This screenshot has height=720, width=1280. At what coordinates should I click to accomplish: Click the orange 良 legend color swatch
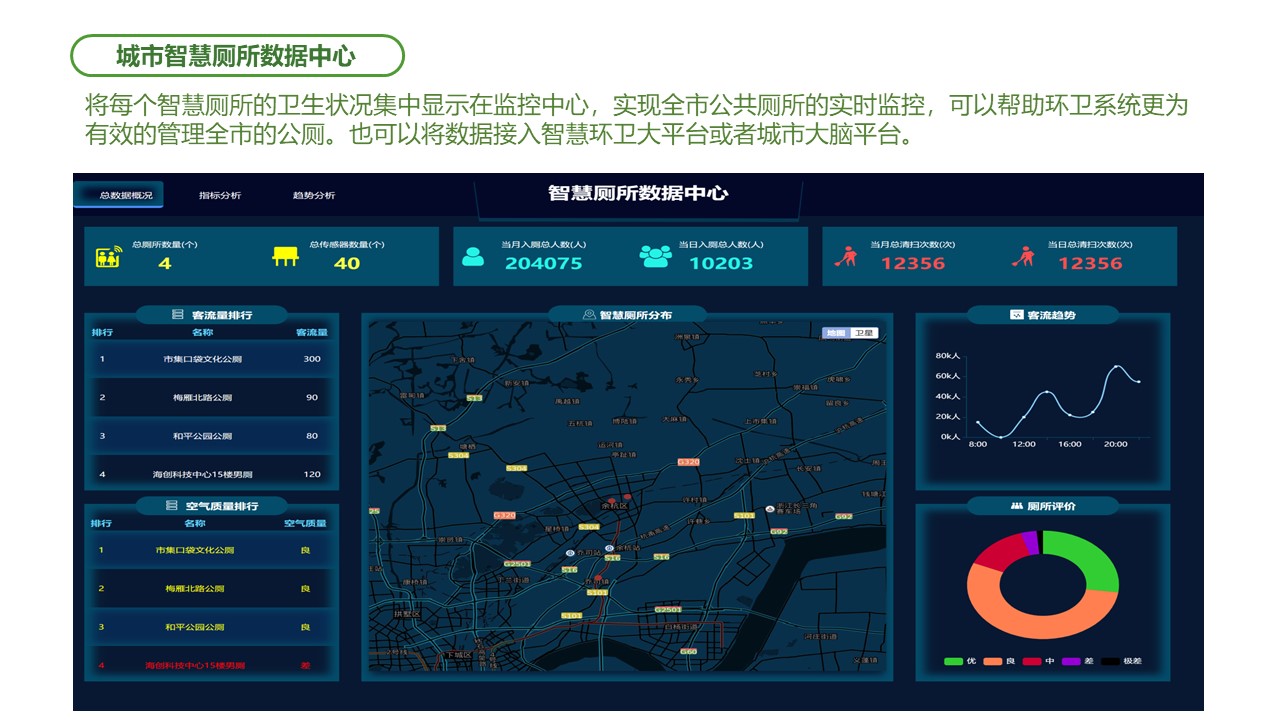coord(992,661)
